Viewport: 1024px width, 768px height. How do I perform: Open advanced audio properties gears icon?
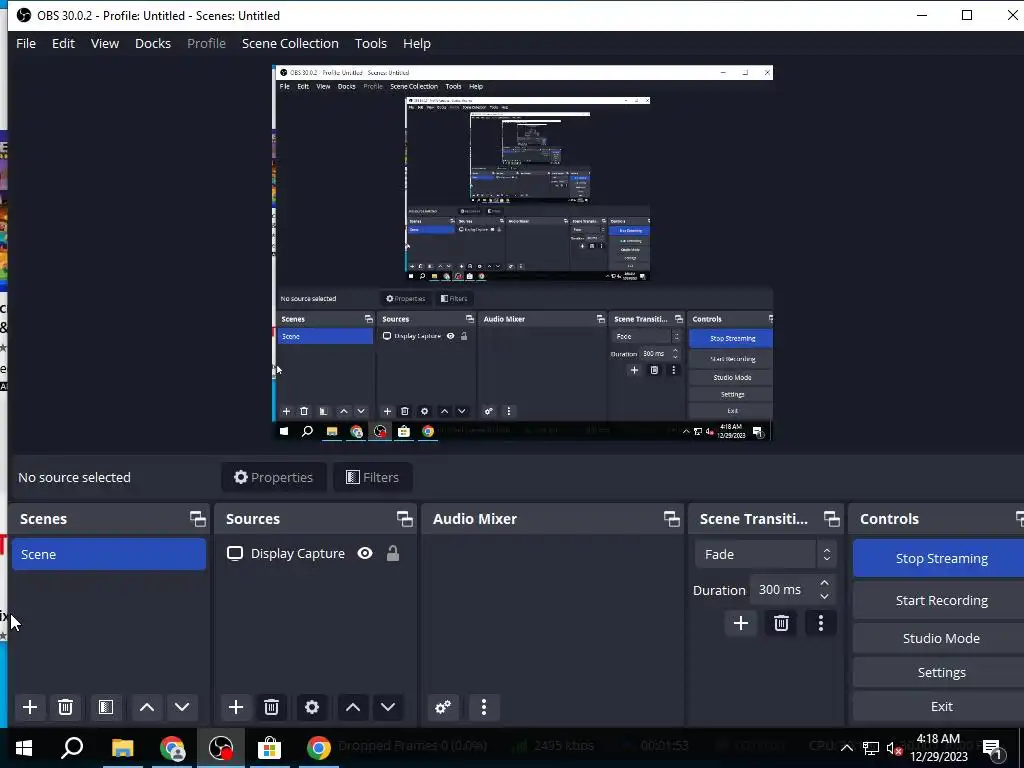coord(443,707)
